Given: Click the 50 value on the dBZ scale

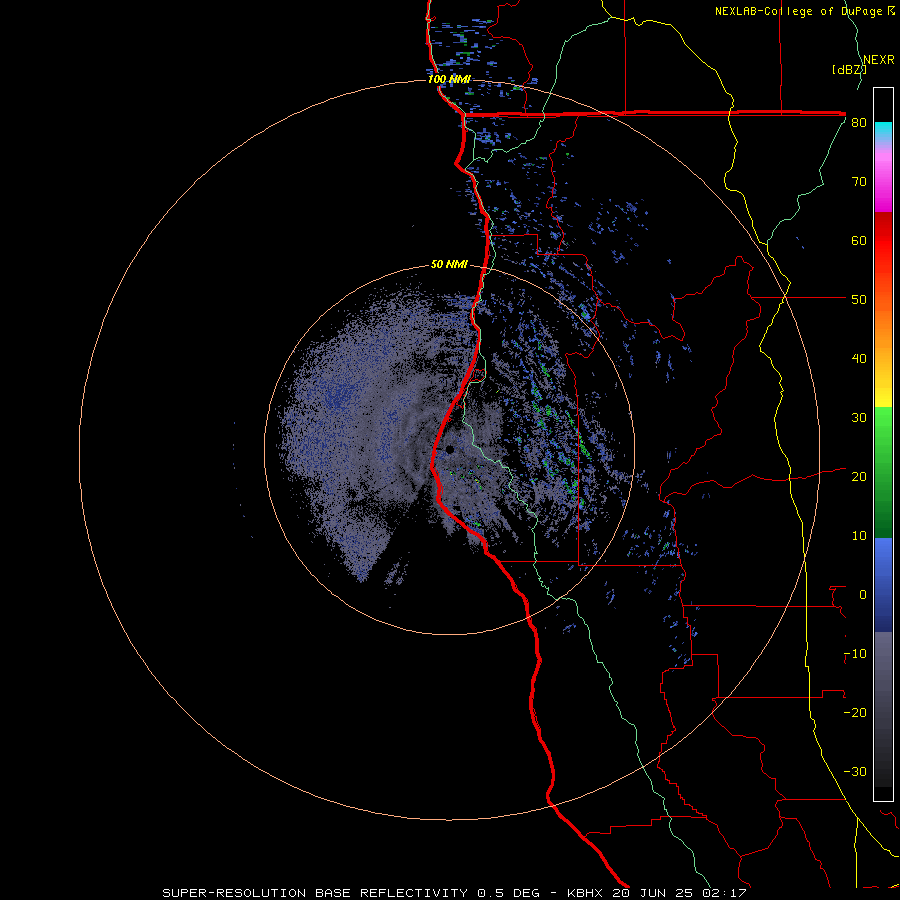Looking at the screenshot, I should [x=859, y=300].
